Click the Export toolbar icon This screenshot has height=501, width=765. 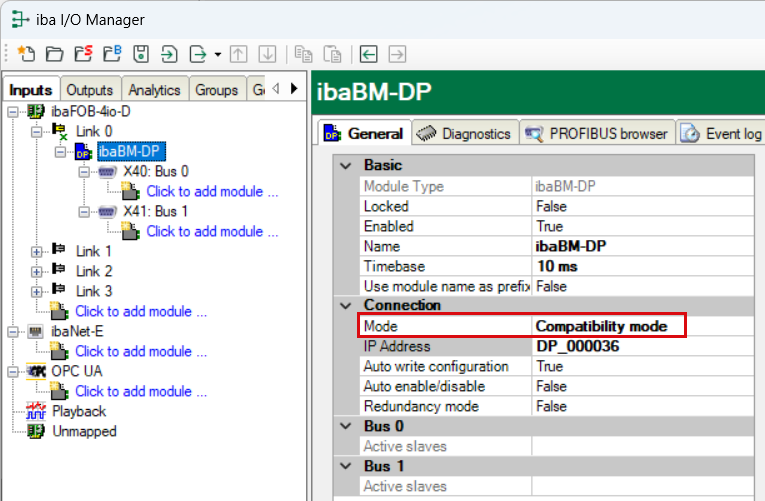(x=198, y=53)
